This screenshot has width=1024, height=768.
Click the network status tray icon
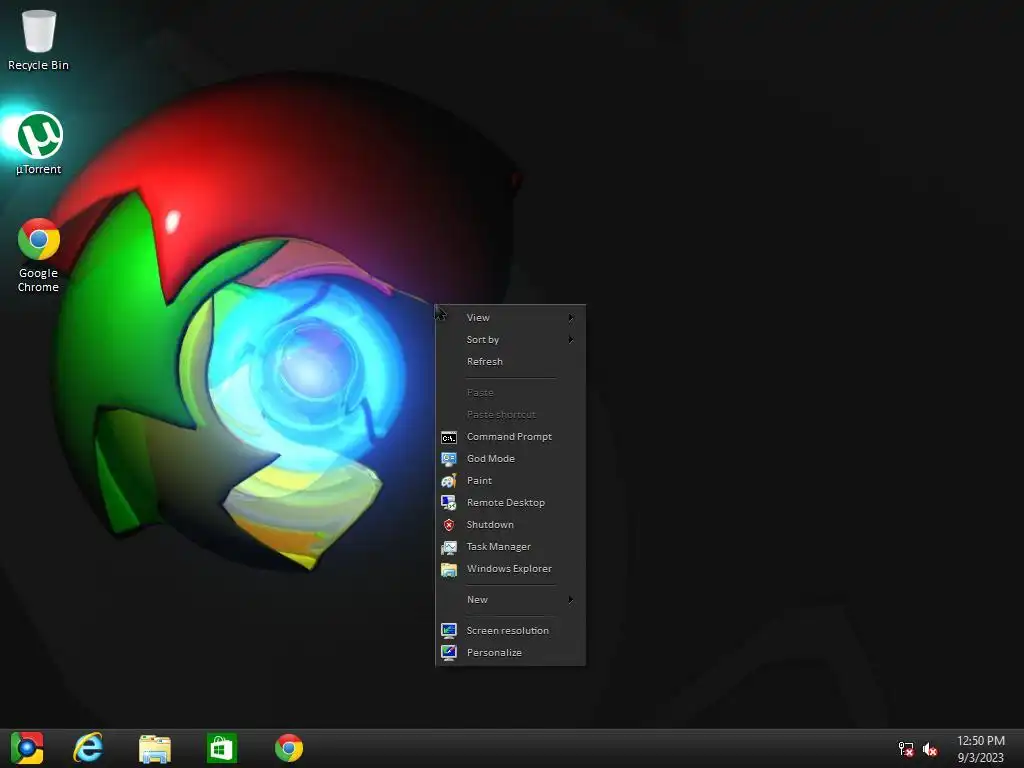(x=906, y=749)
